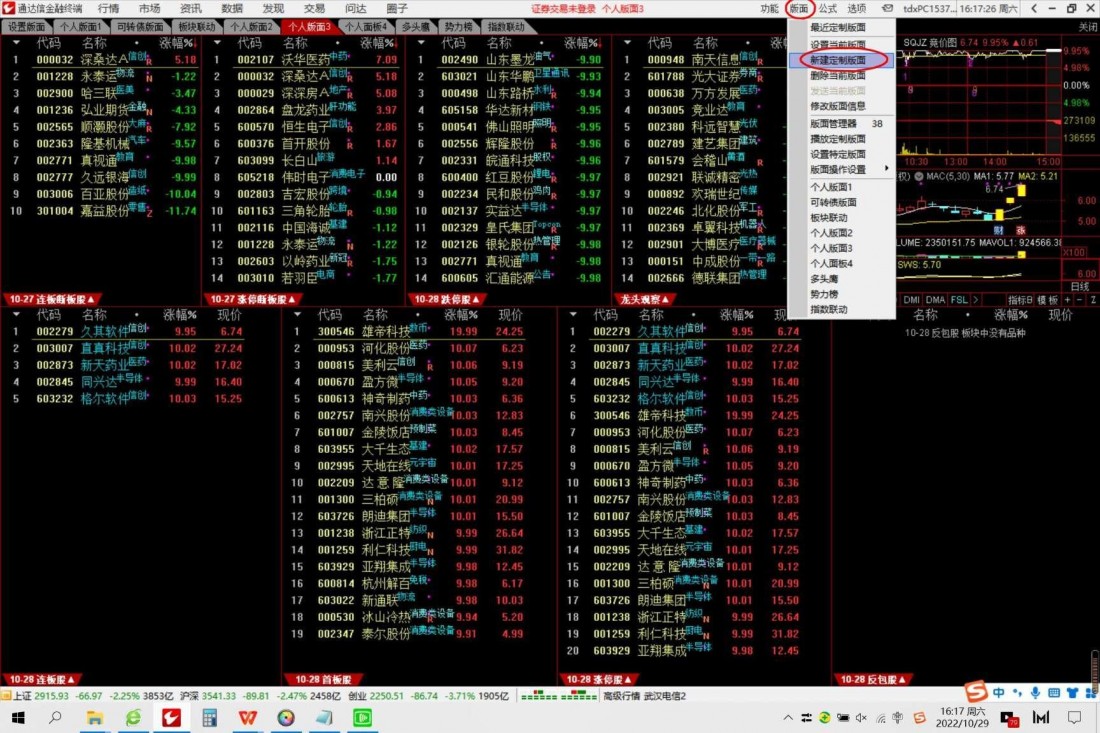The height and width of the screenshot is (733, 1100).
Task: Click stock row 000032 深桑达A in first panel
Action: [x=102, y=60]
